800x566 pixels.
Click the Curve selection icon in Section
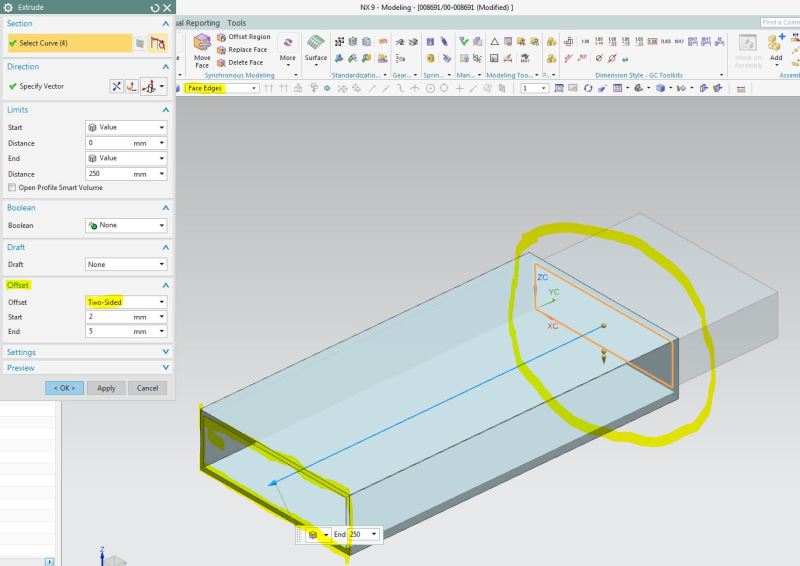(158, 43)
